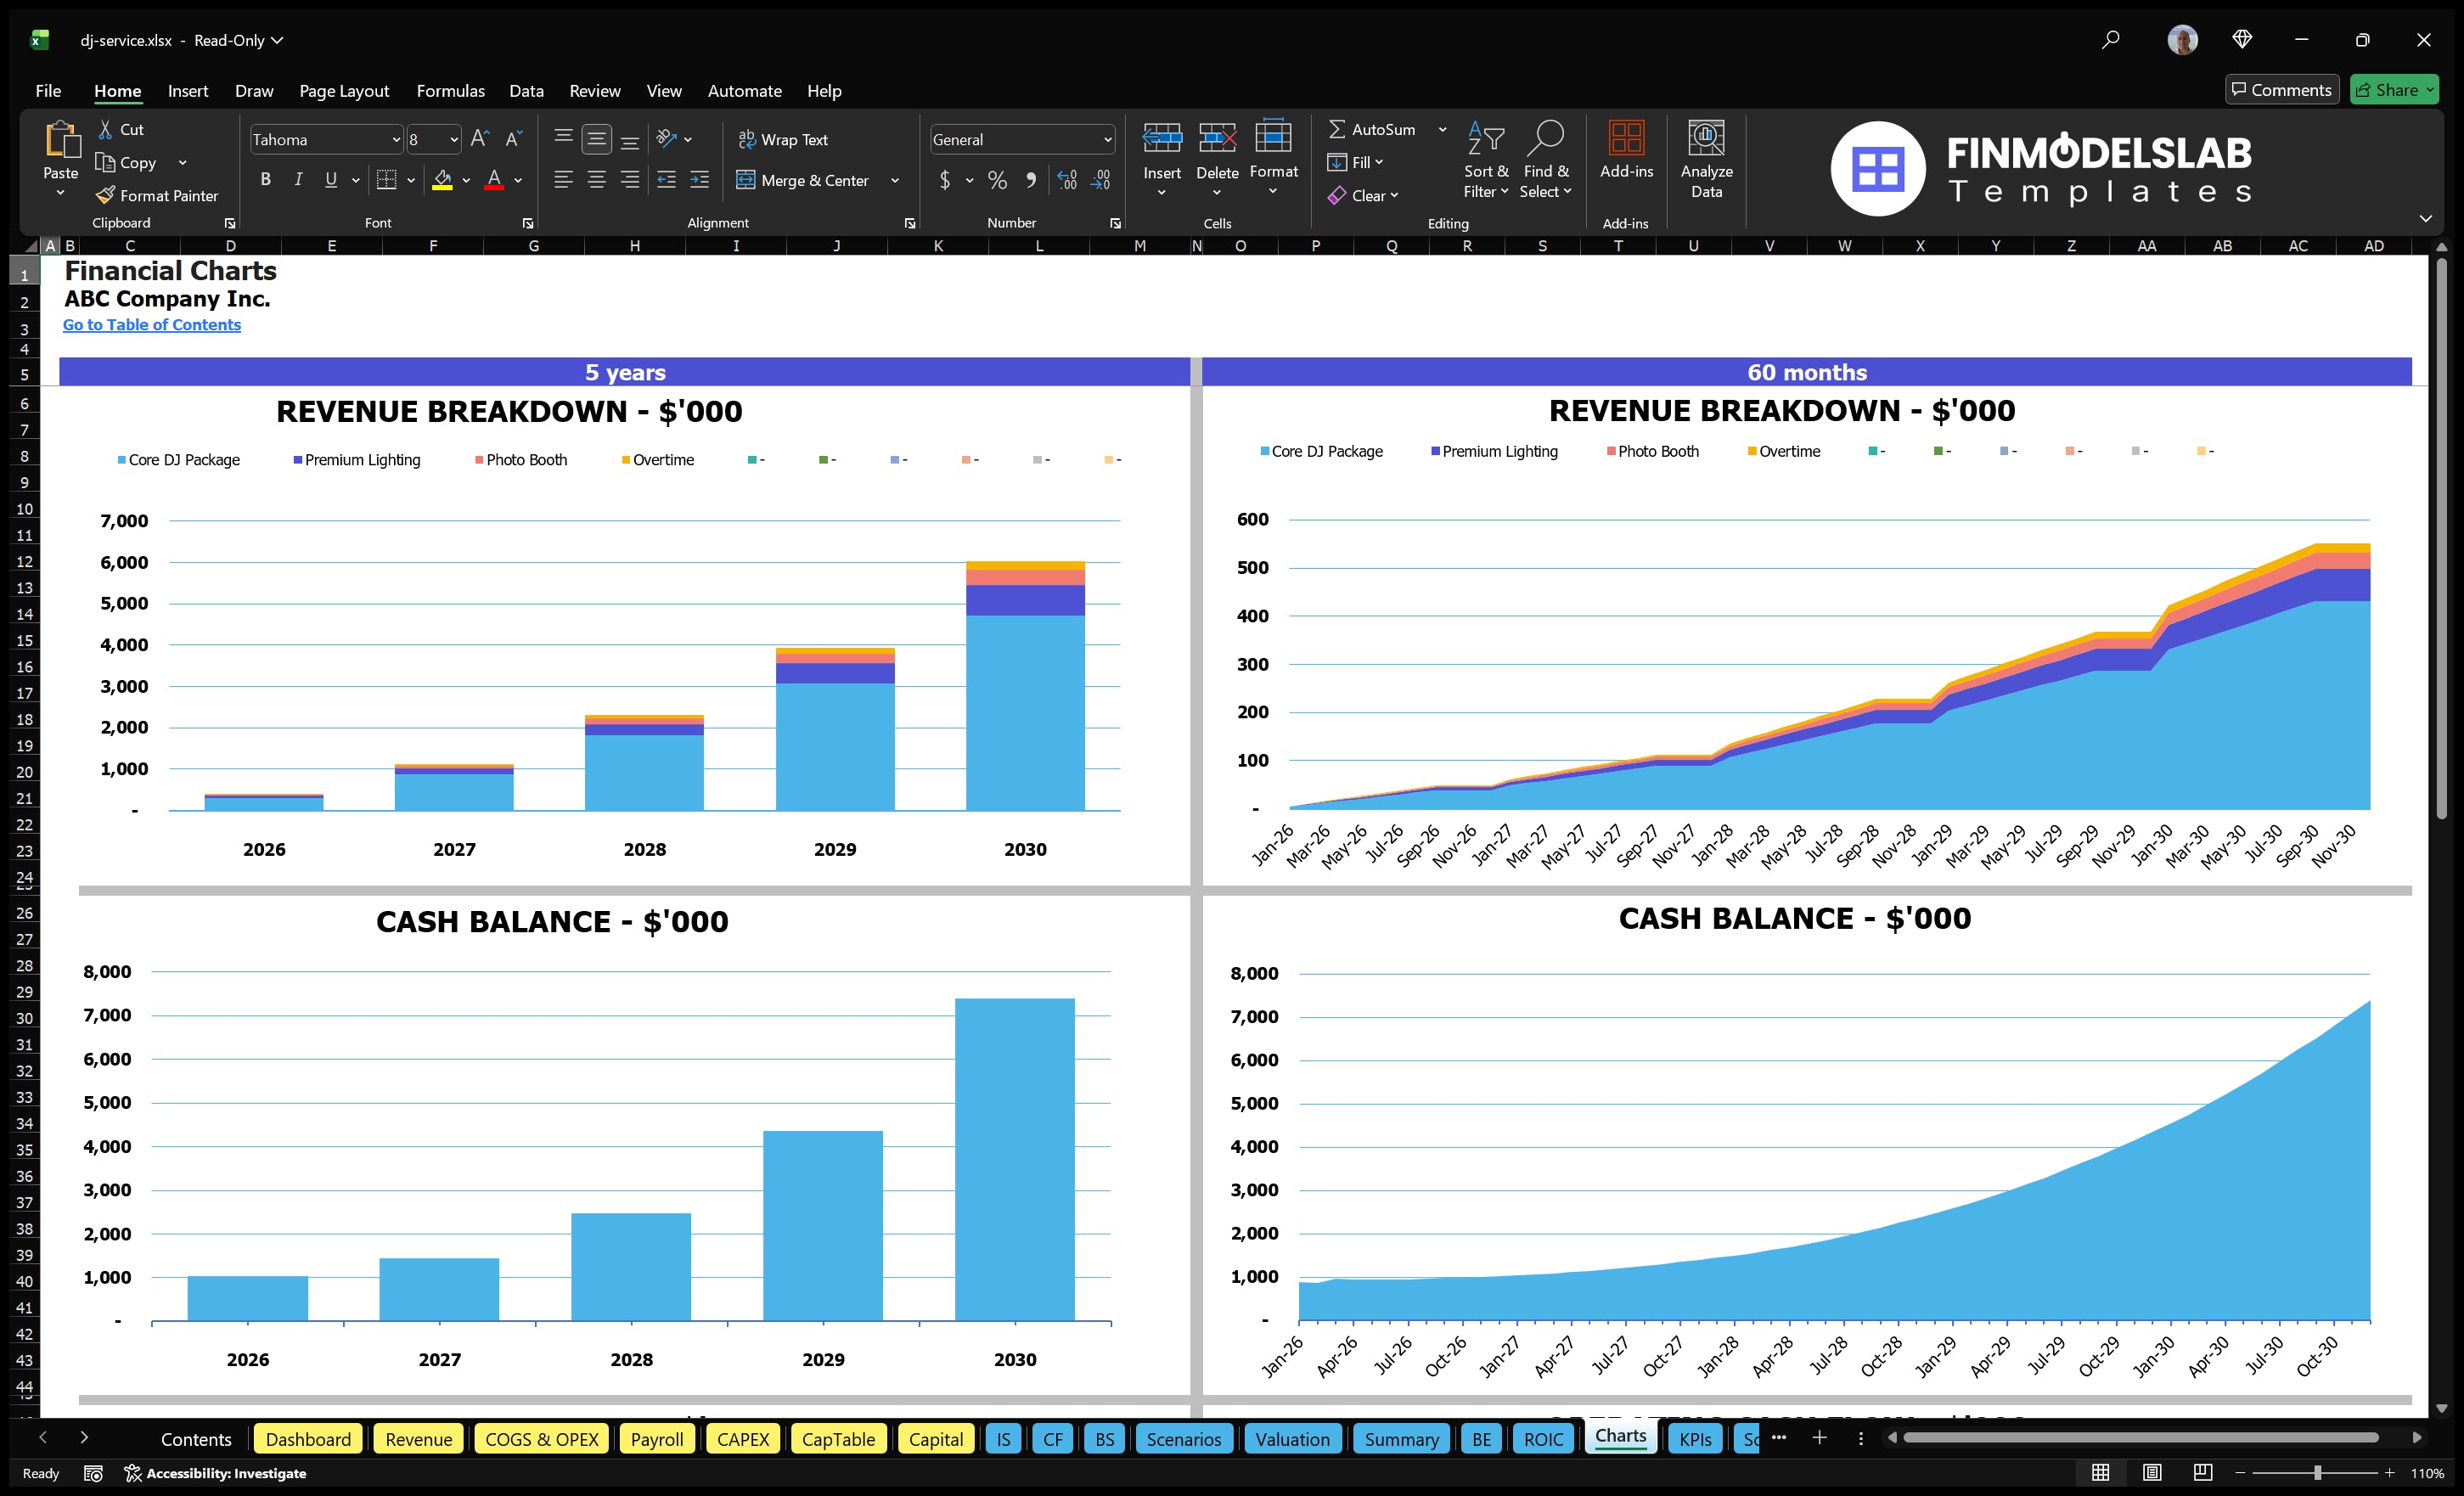Launch Analyze Data
The width and height of the screenshot is (2464, 1496).
click(x=1707, y=160)
